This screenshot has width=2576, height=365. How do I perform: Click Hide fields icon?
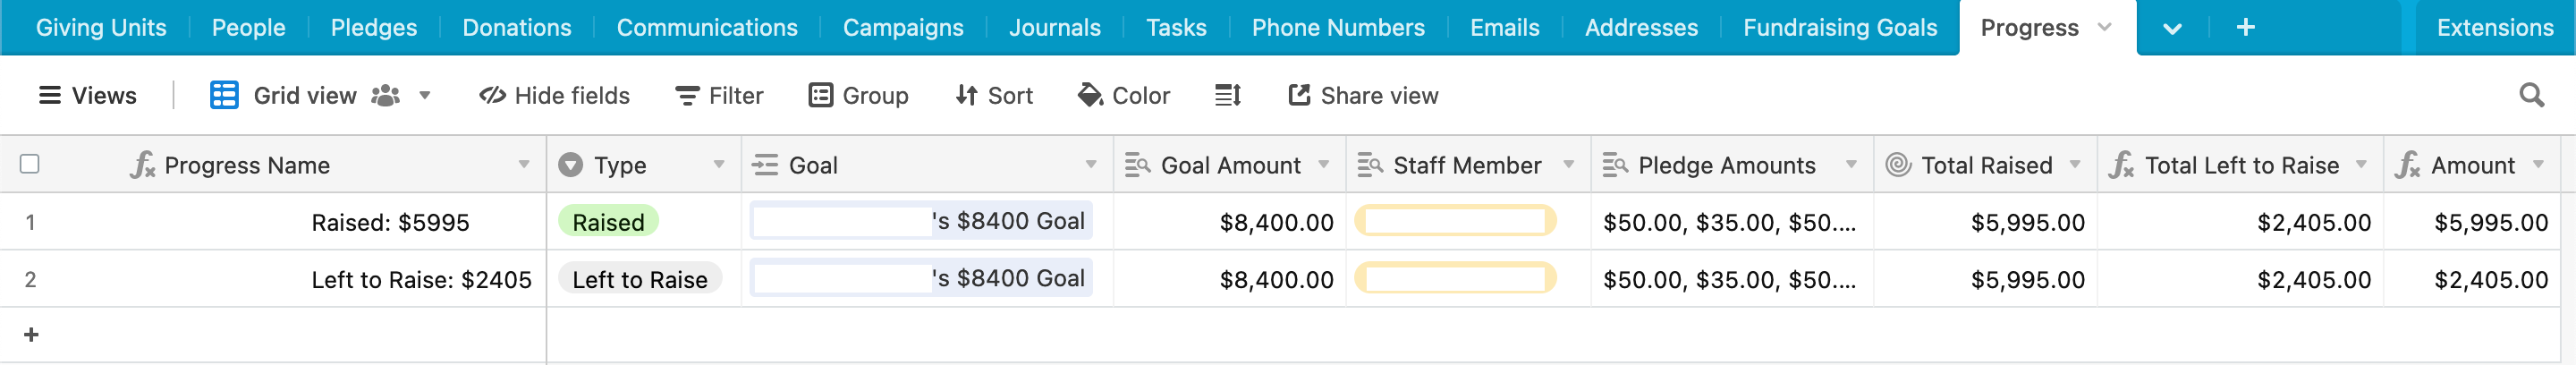(492, 95)
